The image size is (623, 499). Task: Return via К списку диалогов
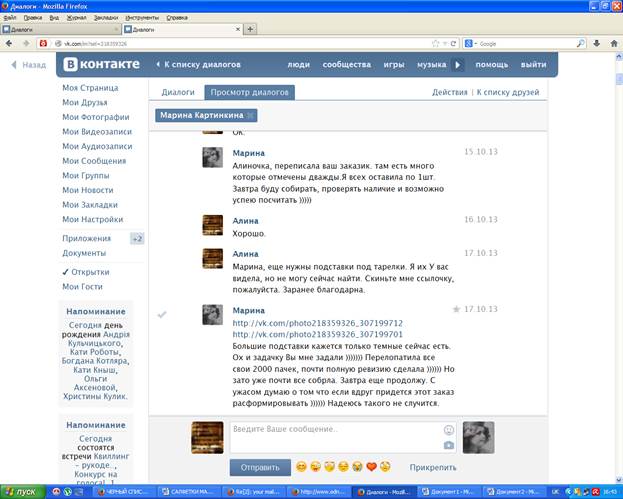(x=198, y=64)
